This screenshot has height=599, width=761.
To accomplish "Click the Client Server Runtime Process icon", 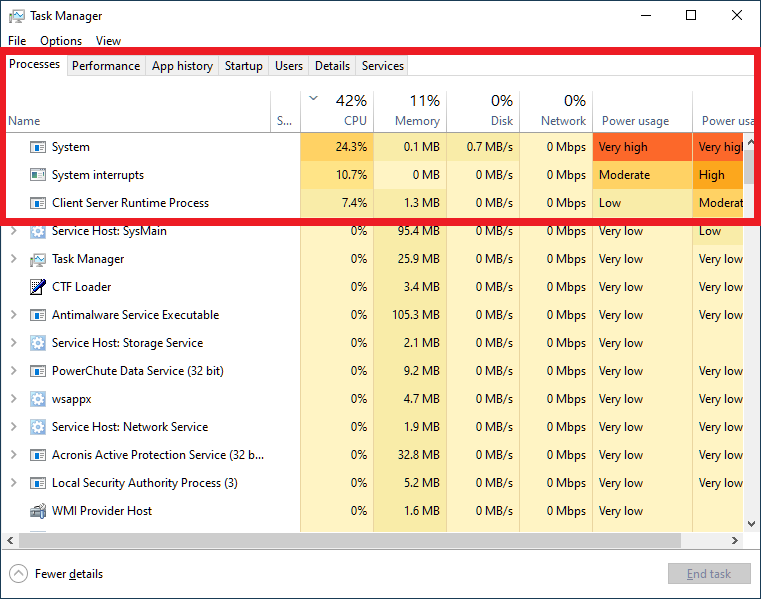I will coord(38,203).
